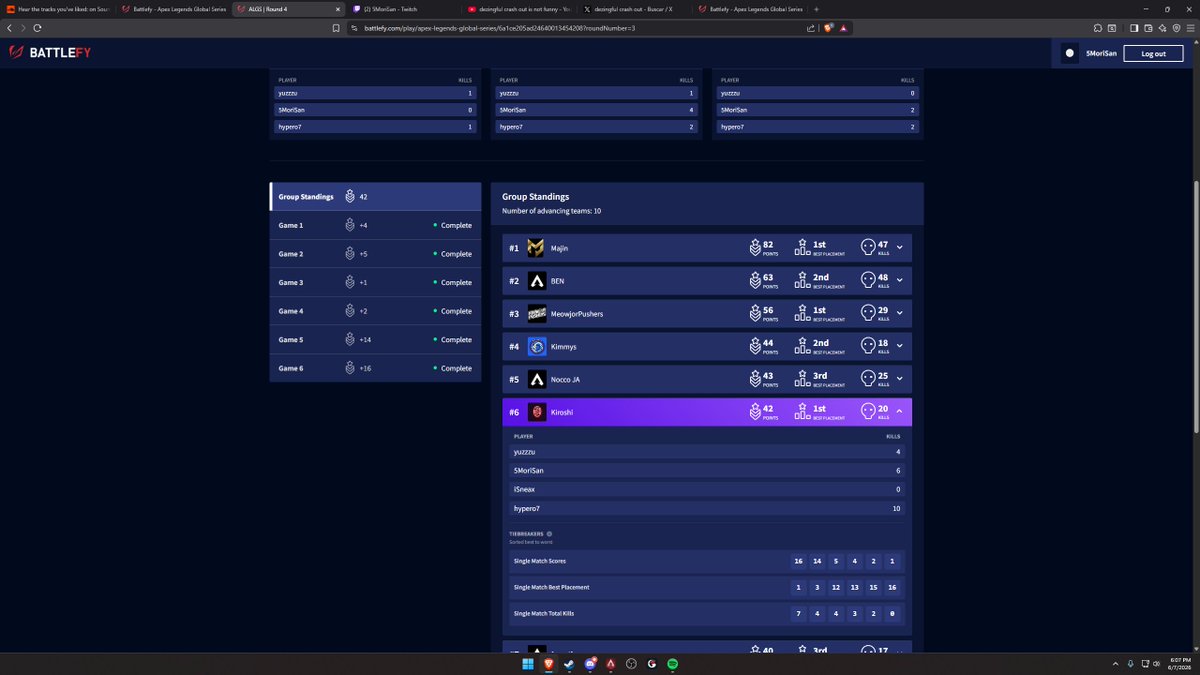The image size is (1200, 675).
Task: Open Spotify from the taskbar
Action: point(673,664)
